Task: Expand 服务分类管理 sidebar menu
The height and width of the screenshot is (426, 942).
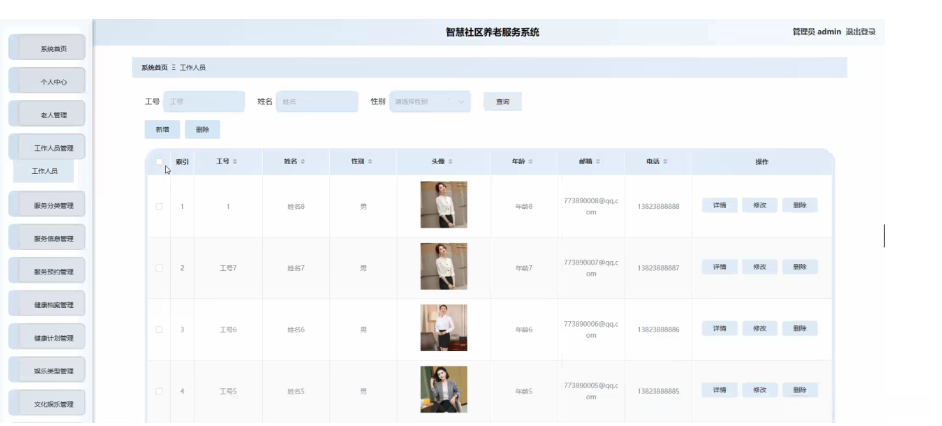Action: (47, 205)
